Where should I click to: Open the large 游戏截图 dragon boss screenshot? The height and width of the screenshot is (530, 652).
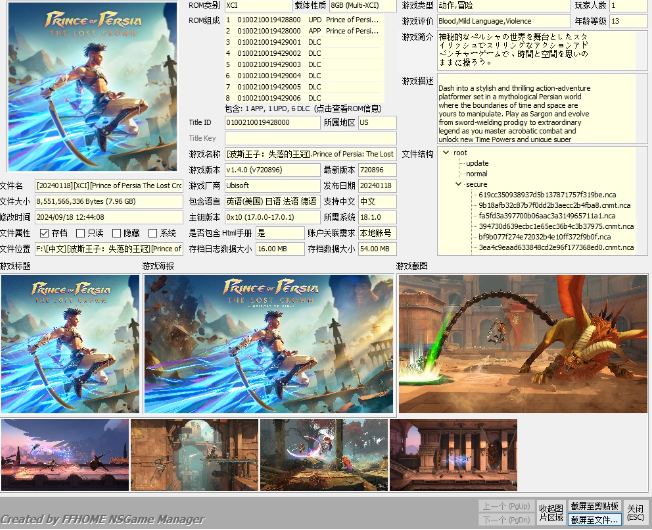(x=523, y=344)
